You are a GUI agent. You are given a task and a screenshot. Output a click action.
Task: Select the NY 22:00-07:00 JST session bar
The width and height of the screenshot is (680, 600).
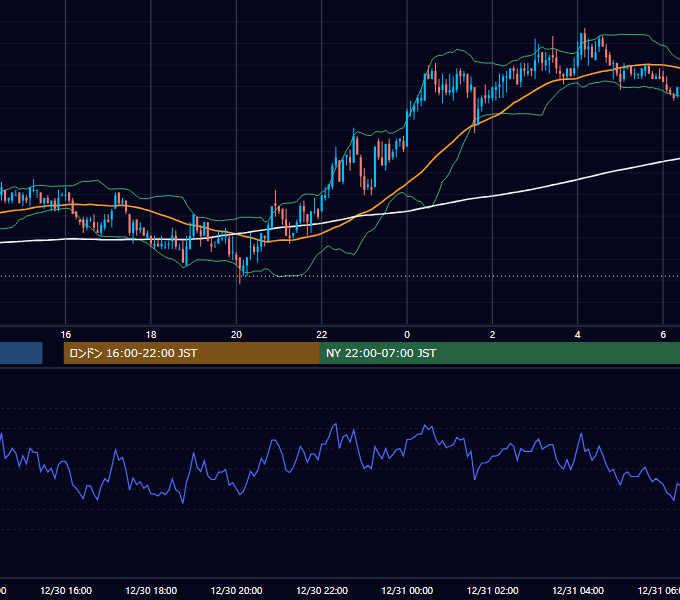[x=500, y=353]
